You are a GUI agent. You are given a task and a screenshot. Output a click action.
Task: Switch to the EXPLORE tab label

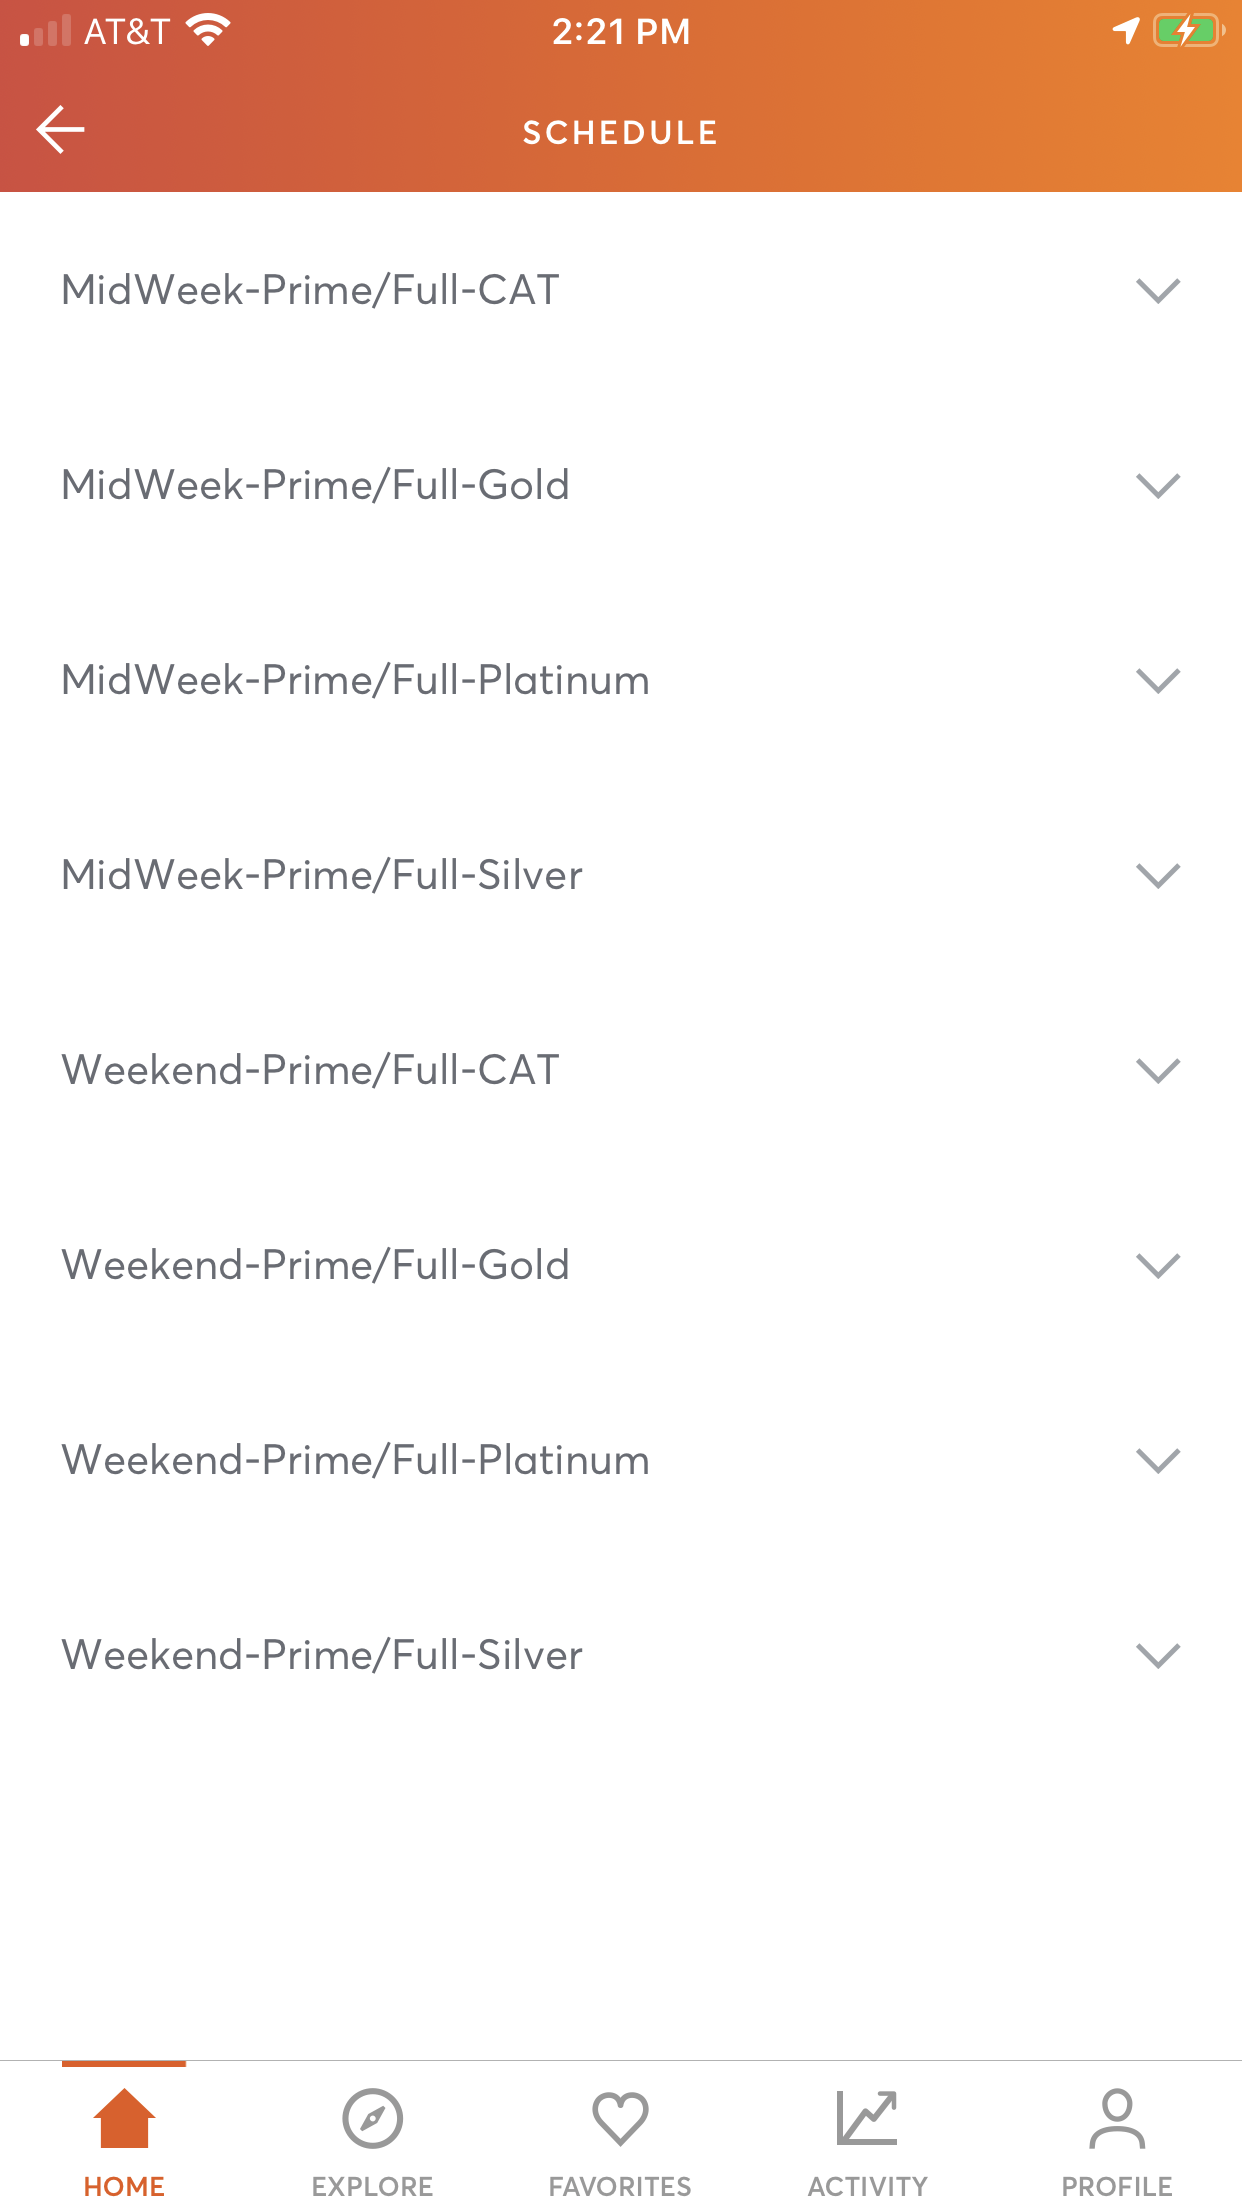(372, 2186)
